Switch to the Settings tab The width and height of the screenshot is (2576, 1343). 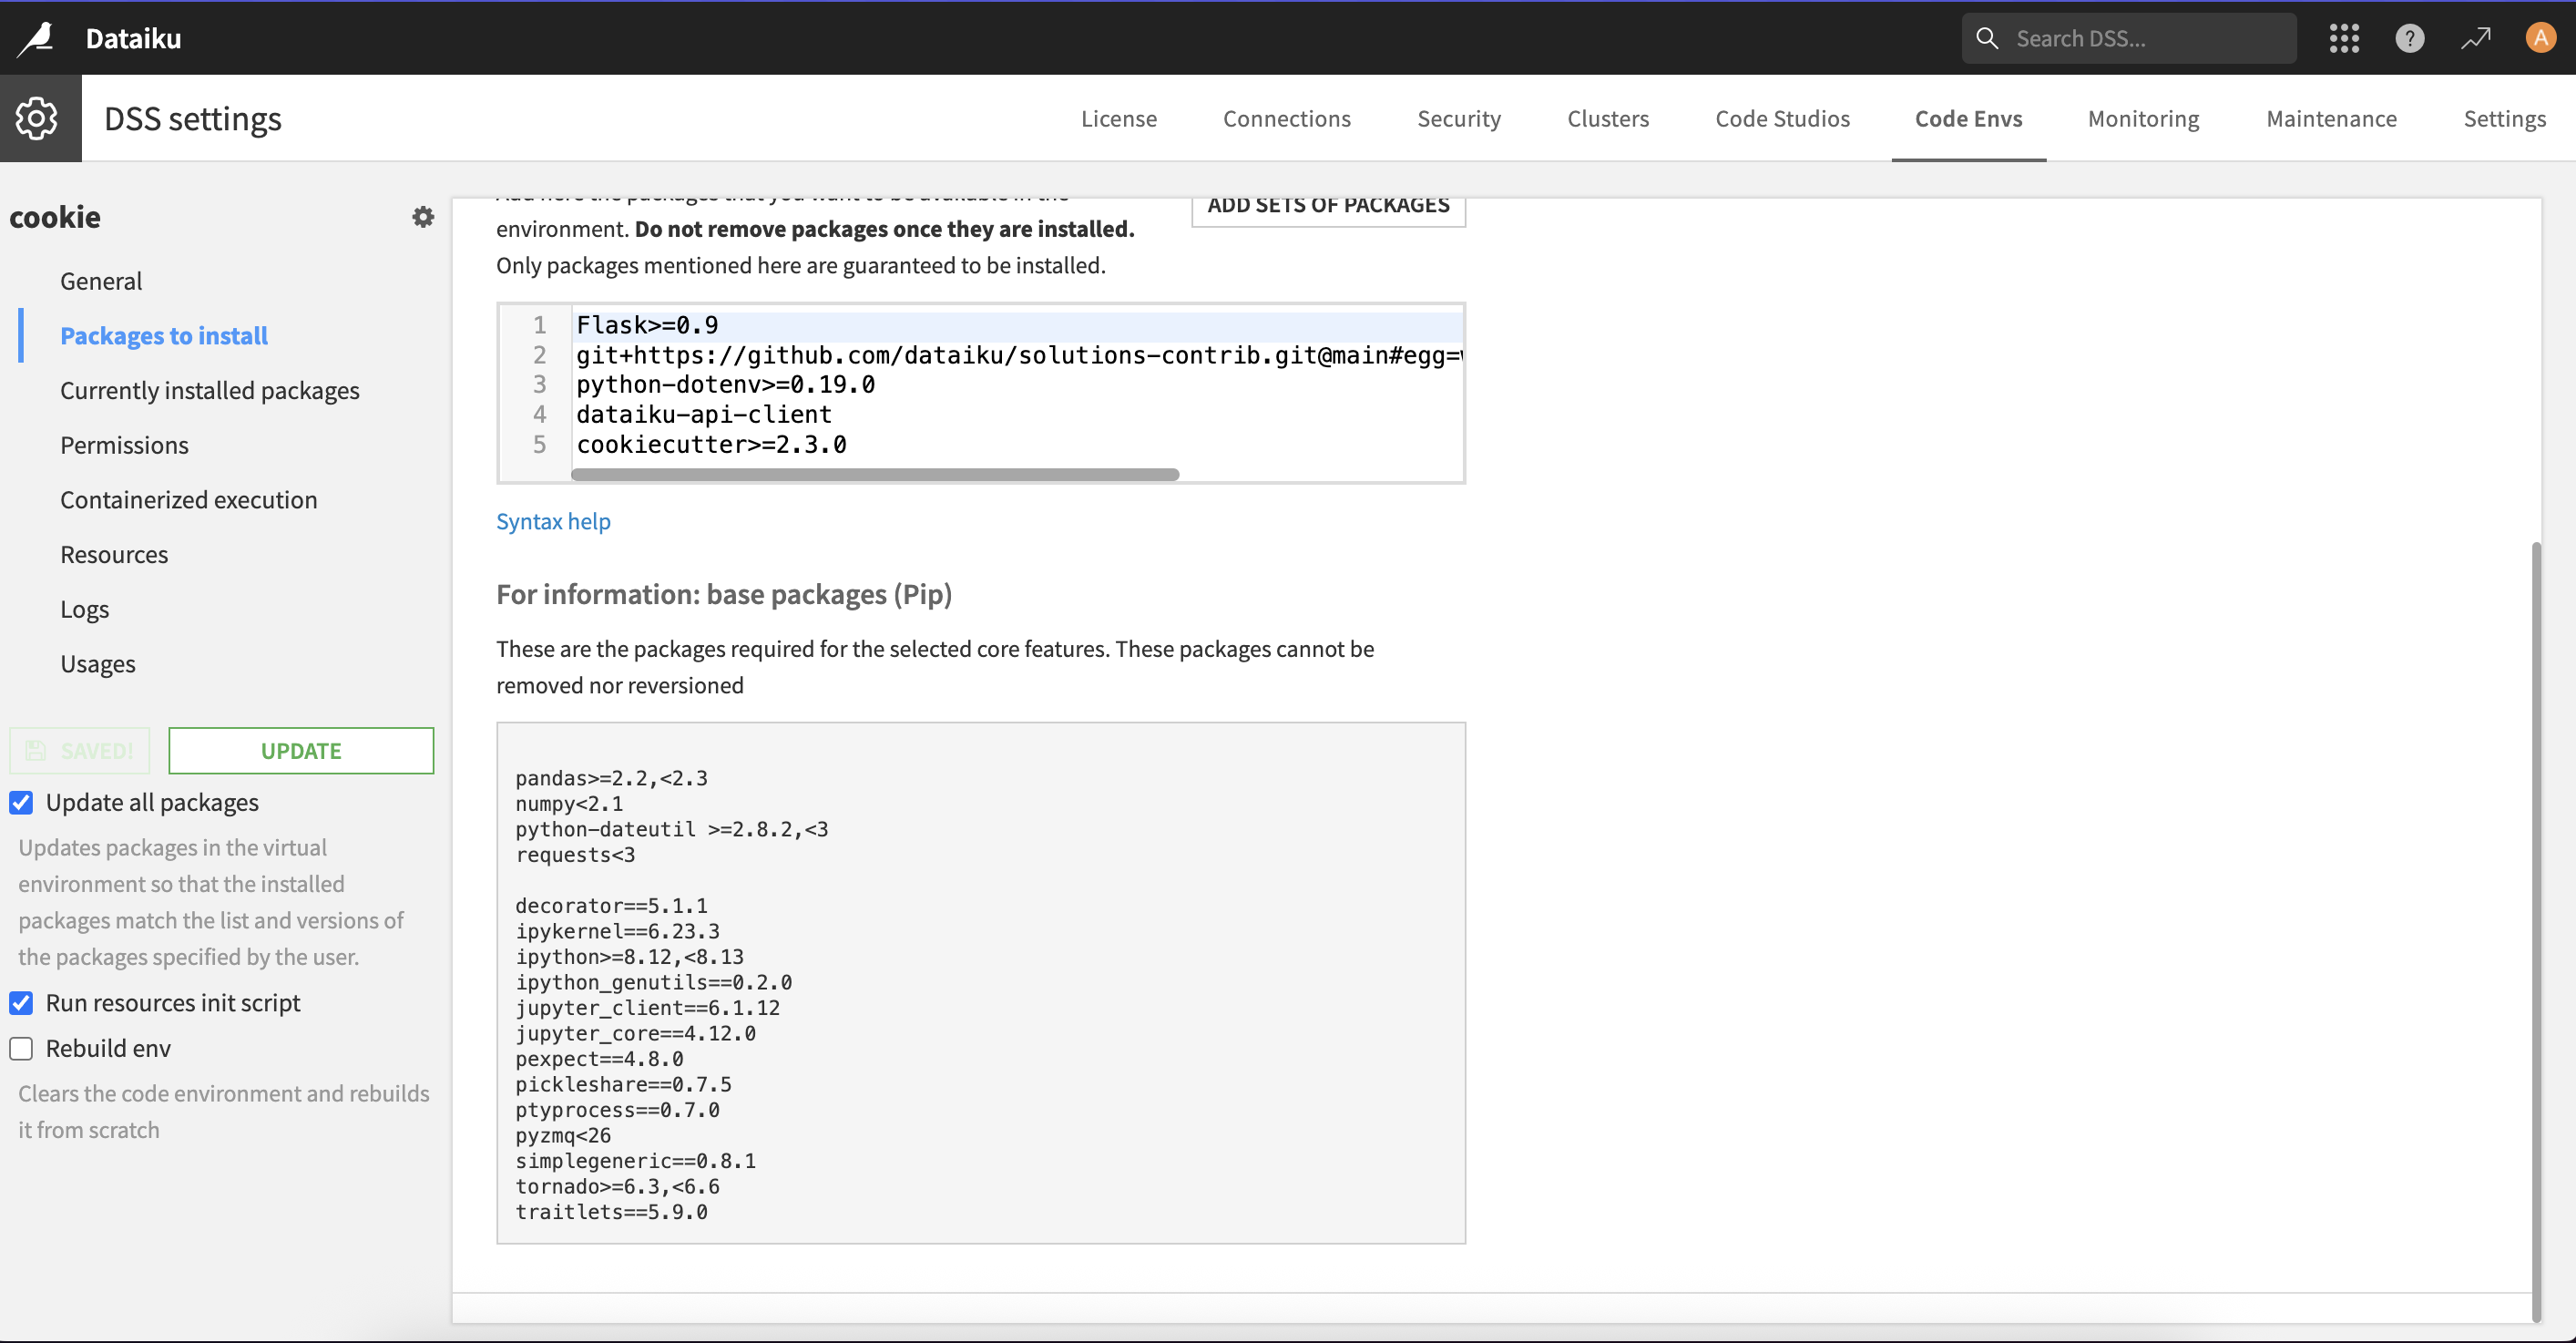pos(2504,118)
